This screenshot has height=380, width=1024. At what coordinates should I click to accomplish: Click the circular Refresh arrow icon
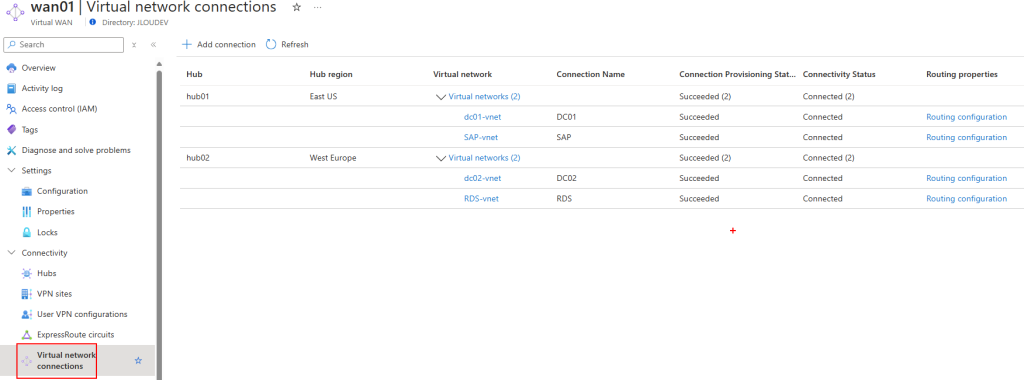pyautogui.click(x=271, y=44)
